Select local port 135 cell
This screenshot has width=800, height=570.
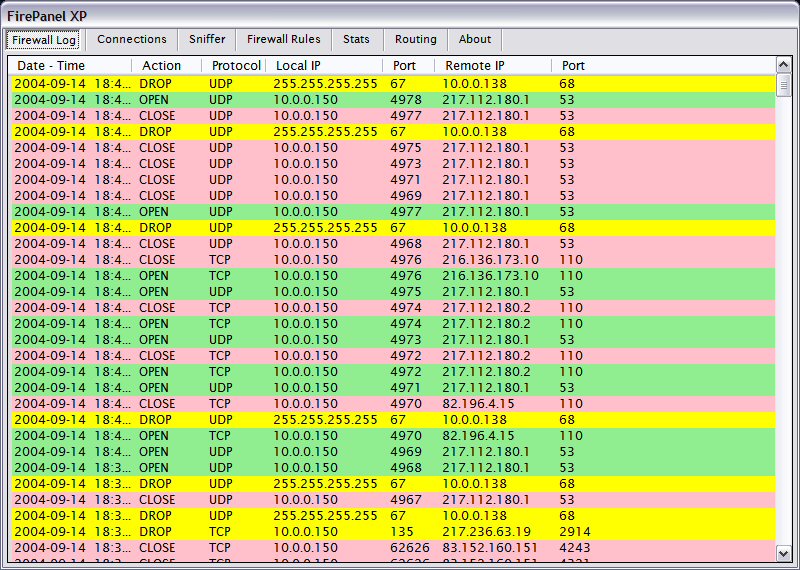[402, 532]
